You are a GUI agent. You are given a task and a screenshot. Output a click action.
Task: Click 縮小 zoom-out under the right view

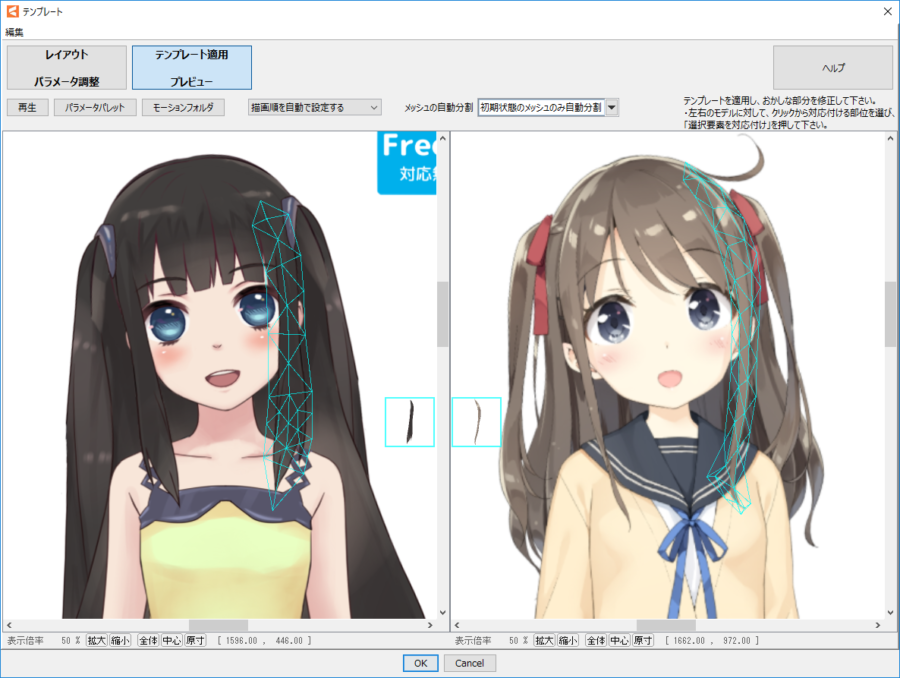[x=568, y=640]
